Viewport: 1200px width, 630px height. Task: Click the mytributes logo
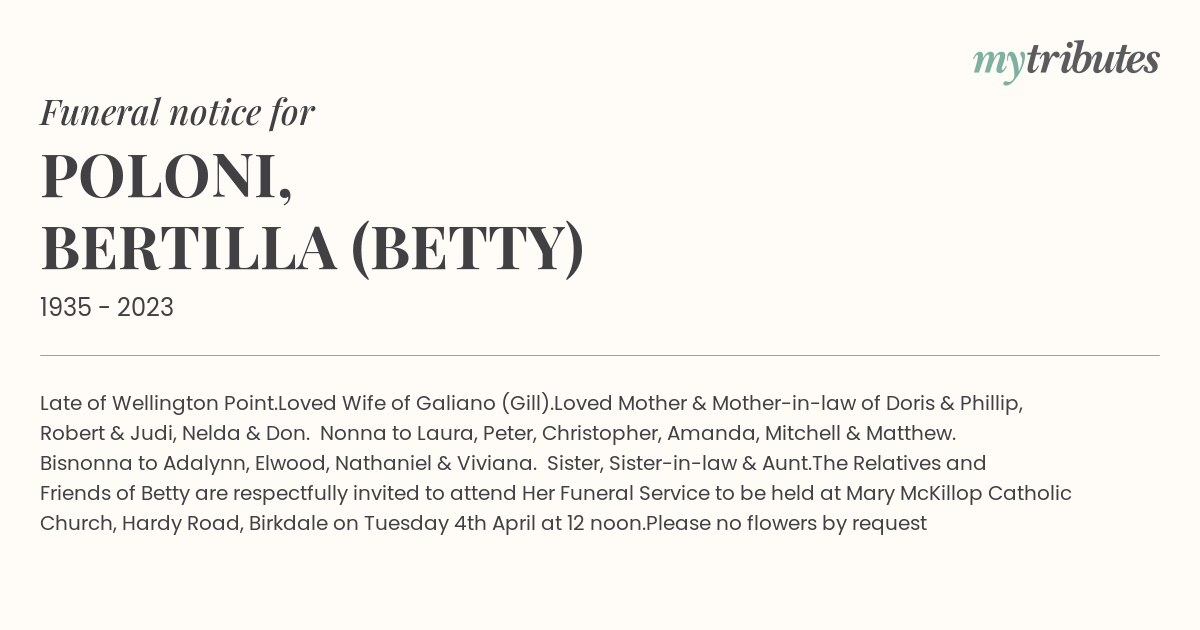[1066, 62]
